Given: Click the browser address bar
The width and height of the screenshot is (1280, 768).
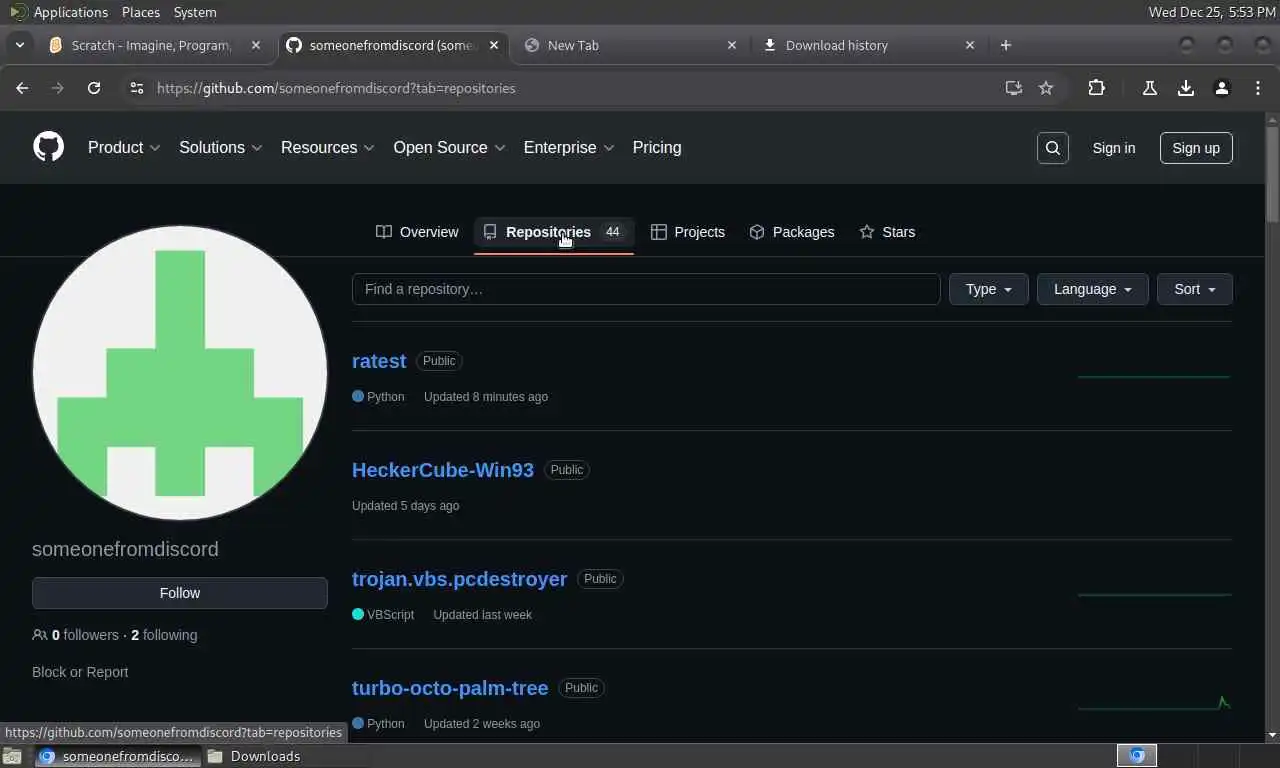Looking at the screenshot, I should 575,88.
